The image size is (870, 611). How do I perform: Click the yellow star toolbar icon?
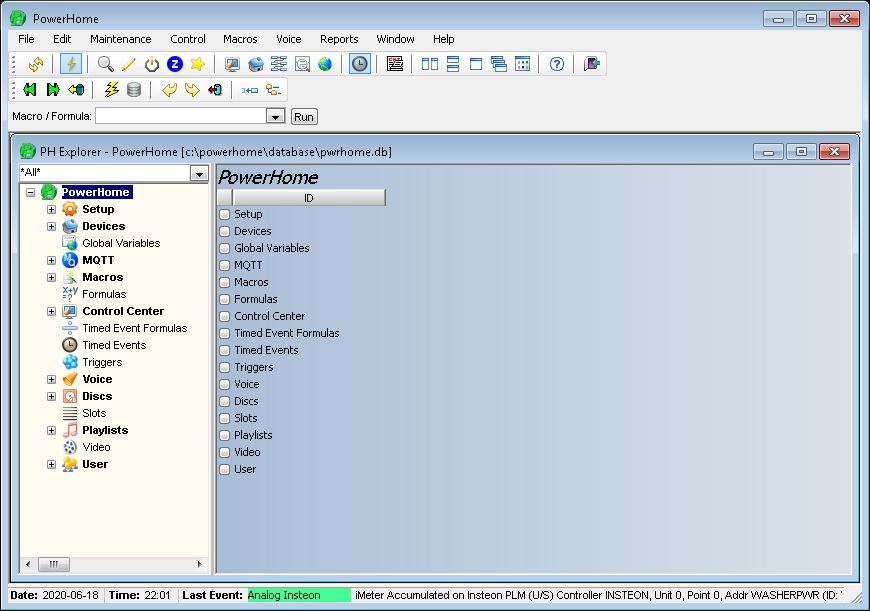(198, 64)
